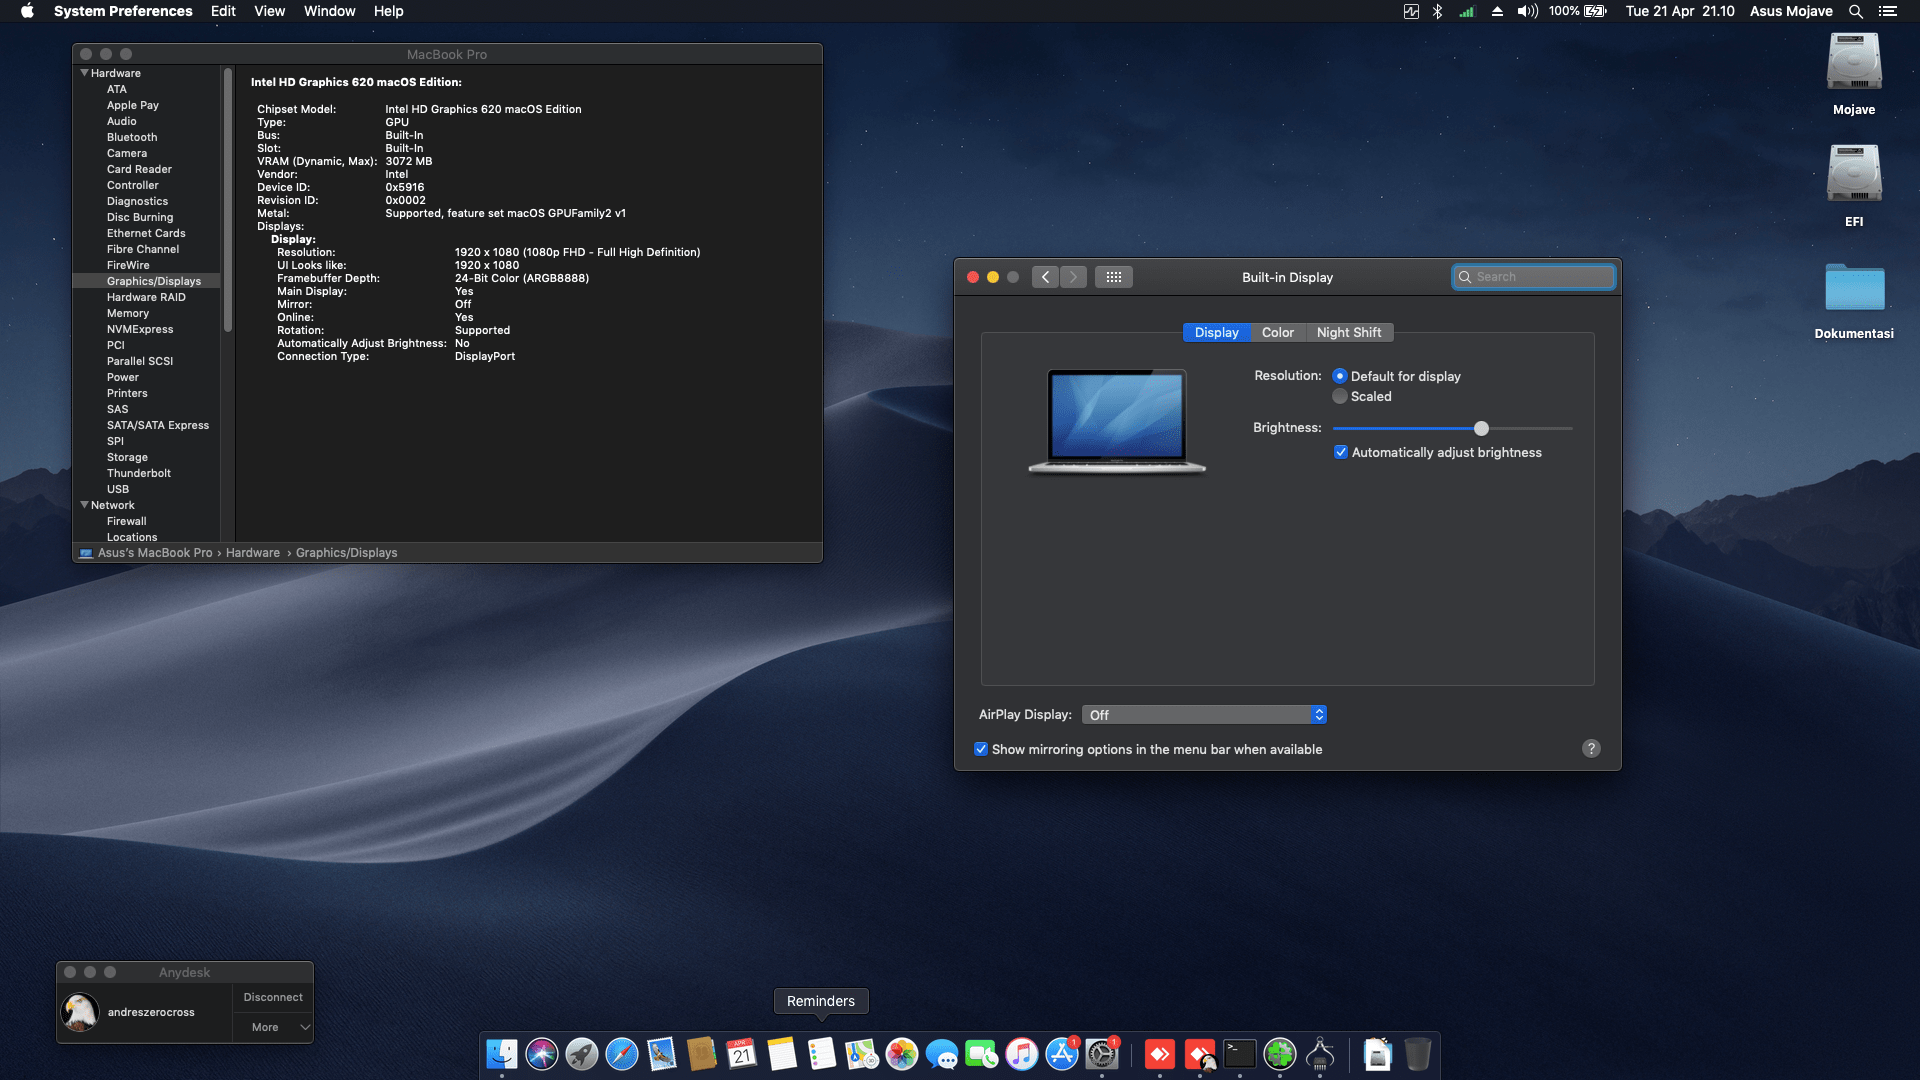
Task: Click Asus's MacBook Pro in path bar
Action: coord(154,552)
